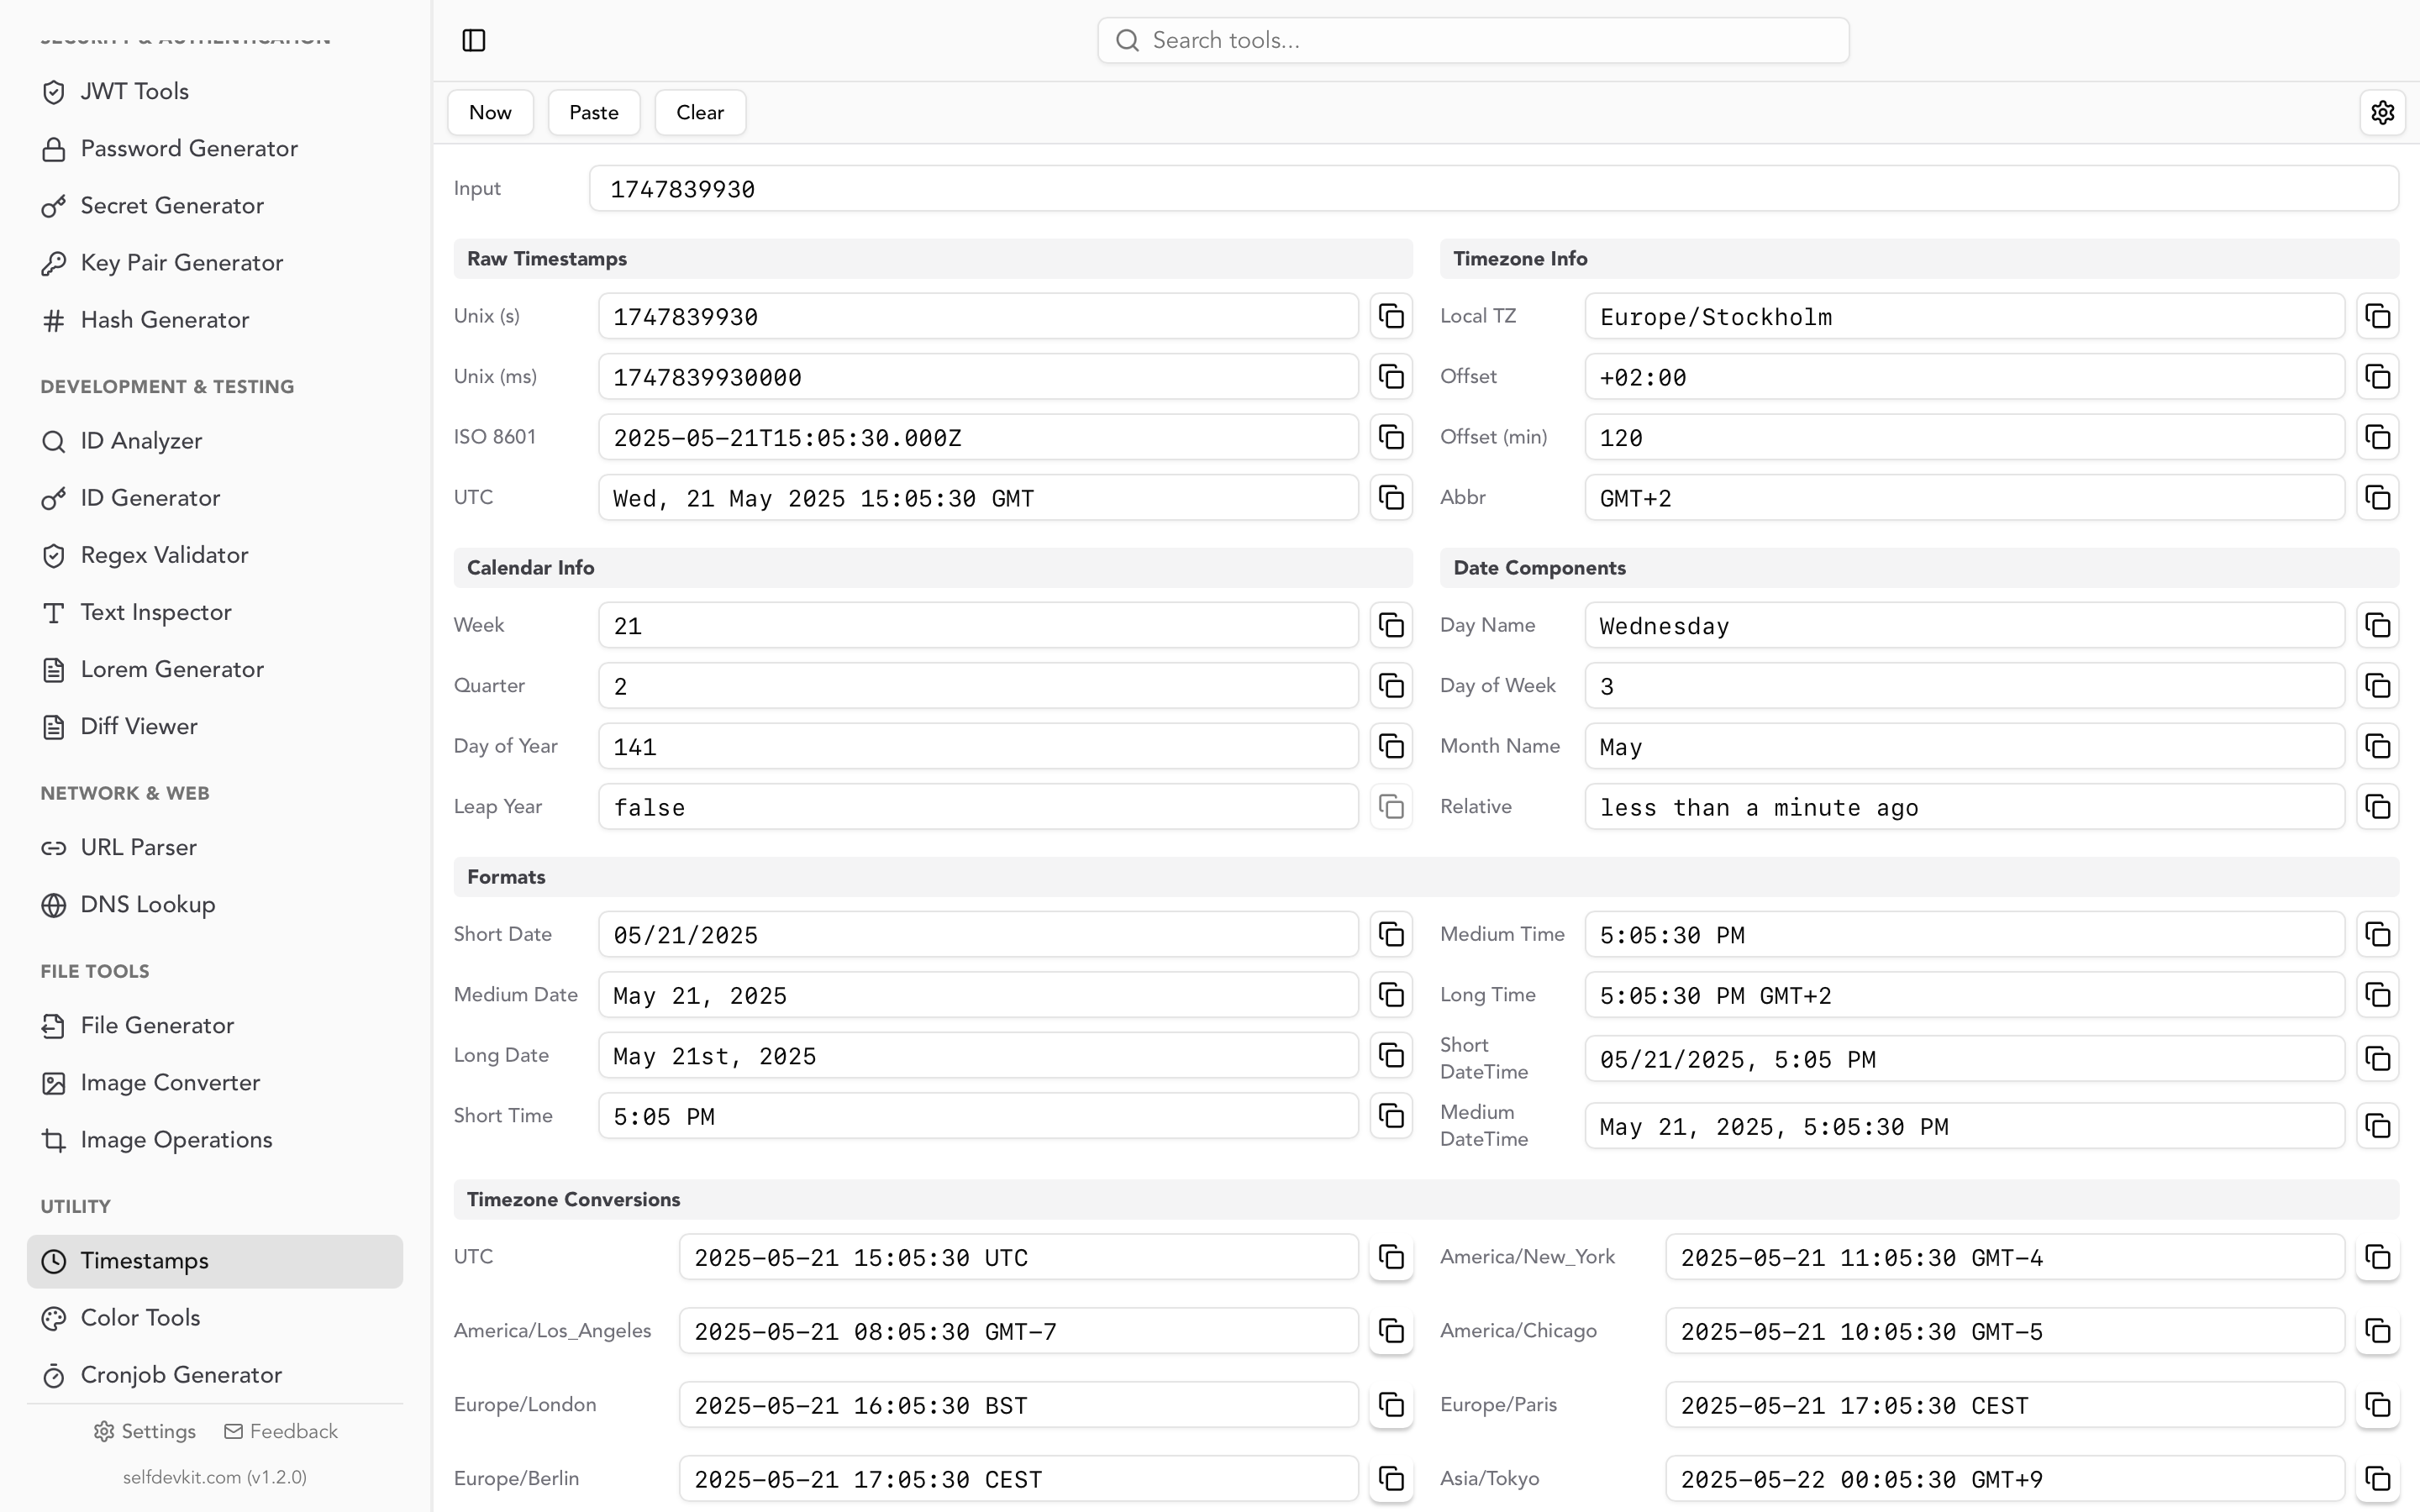2420x1512 pixels.
Task: Copy the Offset (min) value
Action: pos(2377,437)
